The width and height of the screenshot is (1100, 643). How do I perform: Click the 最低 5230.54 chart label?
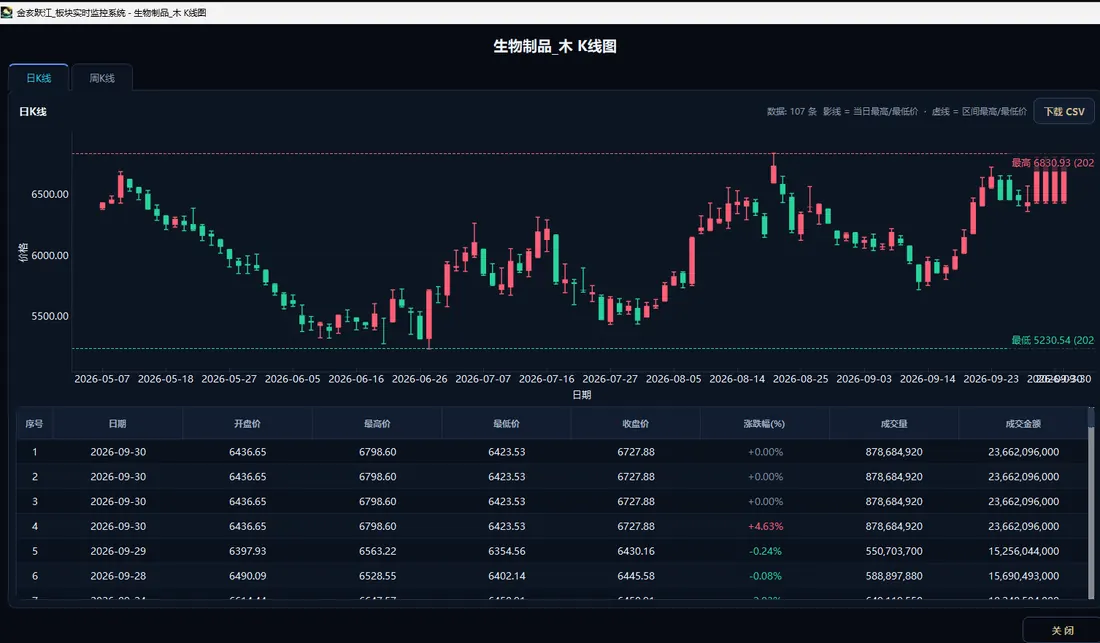pos(1052,340)
